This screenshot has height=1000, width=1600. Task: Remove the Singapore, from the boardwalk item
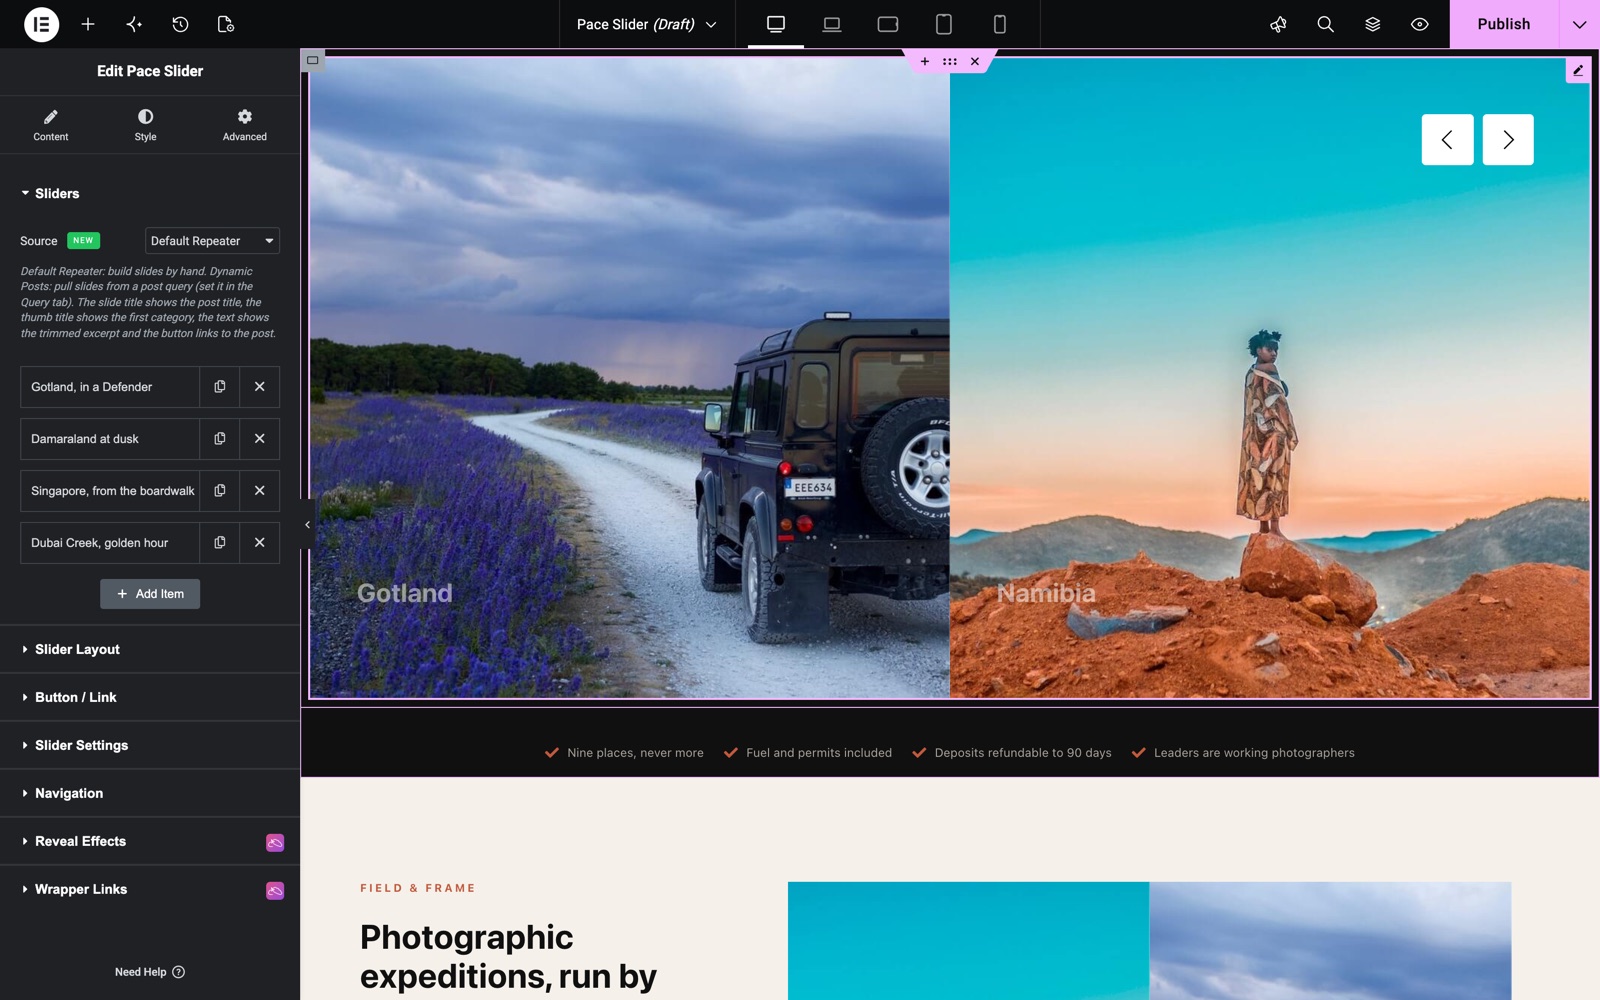coord(260,491)
